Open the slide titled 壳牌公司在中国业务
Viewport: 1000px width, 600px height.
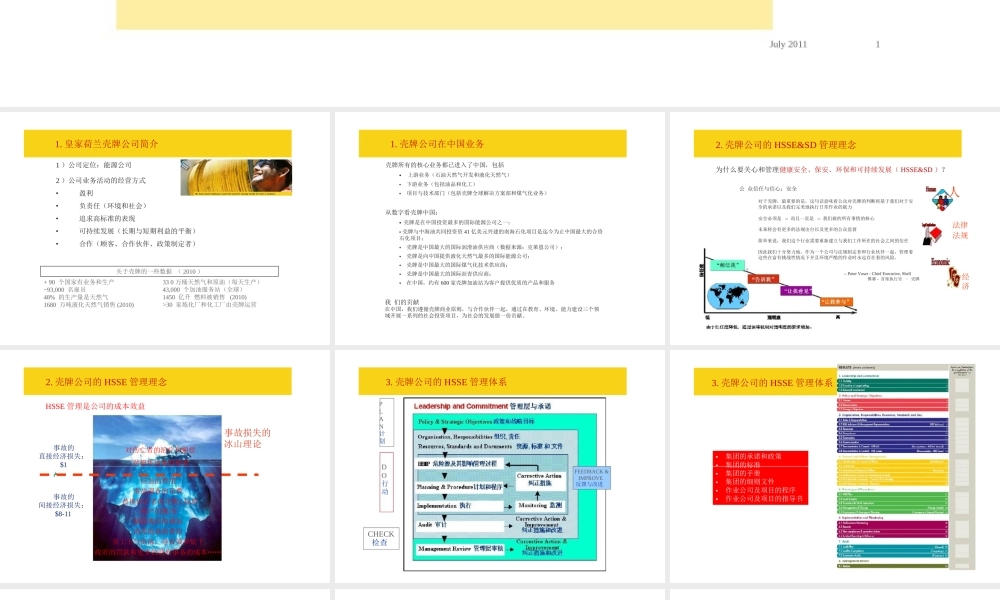pos(497,145)
